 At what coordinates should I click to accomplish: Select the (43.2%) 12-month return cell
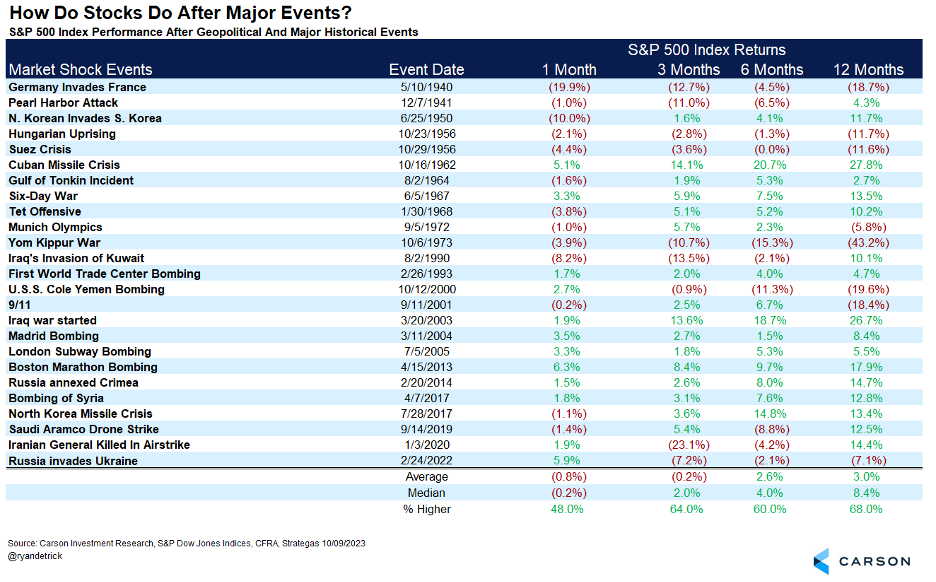(867, 243)
